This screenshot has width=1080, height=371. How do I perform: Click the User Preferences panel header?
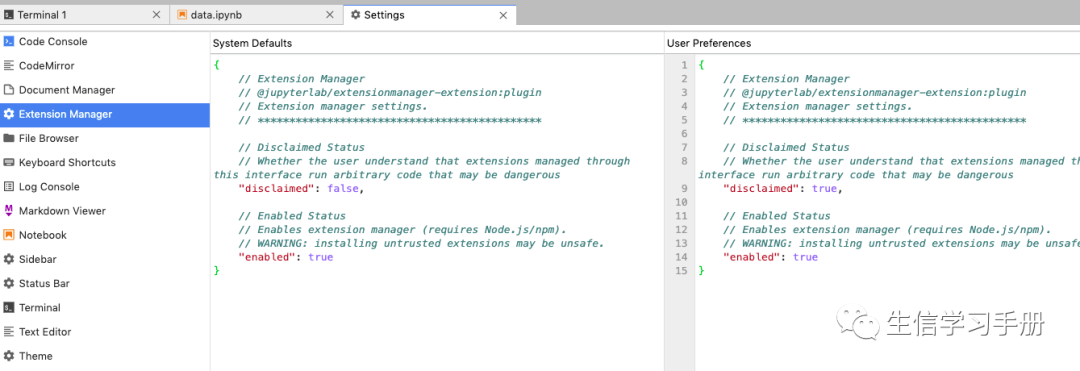pyautogui.click(x=709, y=43)
